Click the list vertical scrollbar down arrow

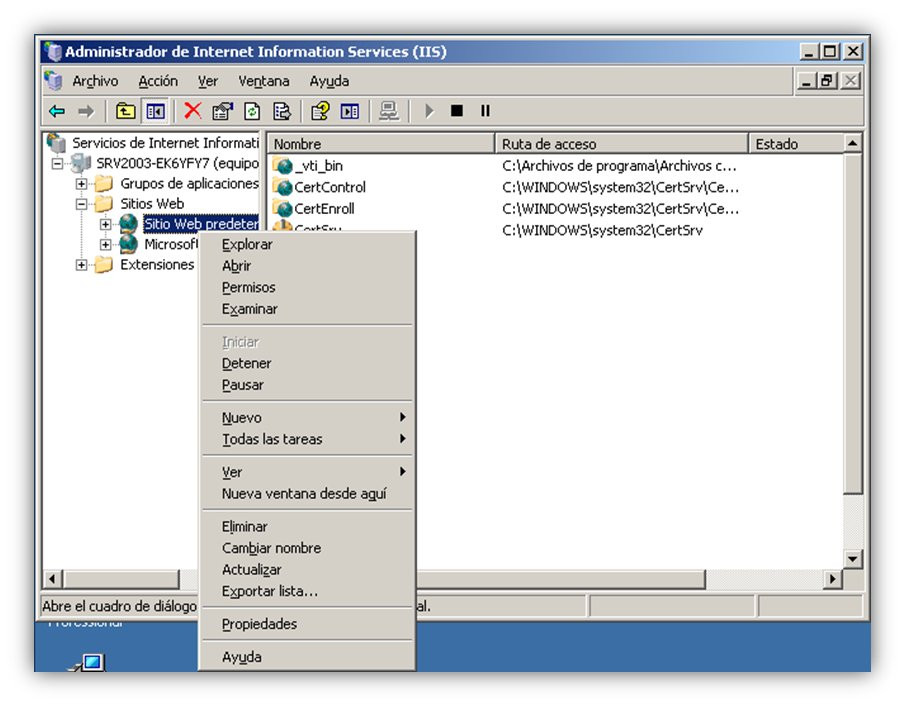tap(852, 558)
